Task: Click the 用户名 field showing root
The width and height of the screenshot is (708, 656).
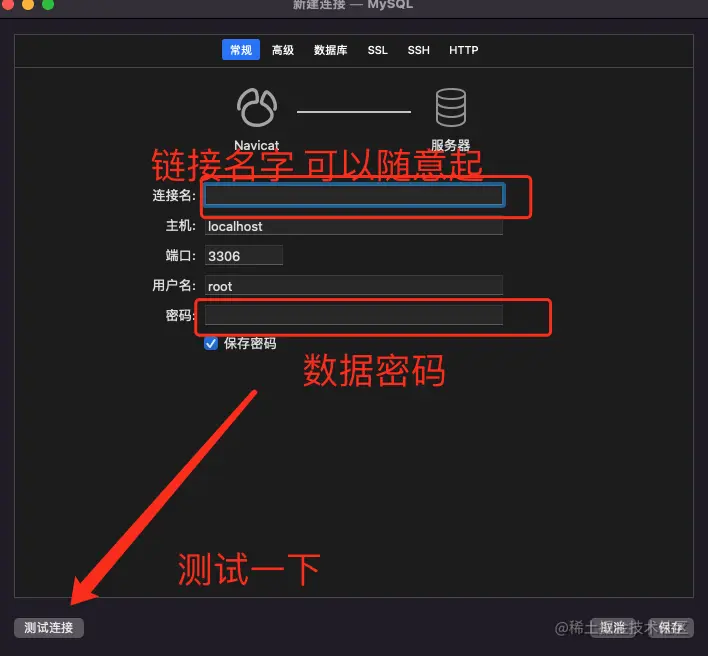Action: point(354,285)
